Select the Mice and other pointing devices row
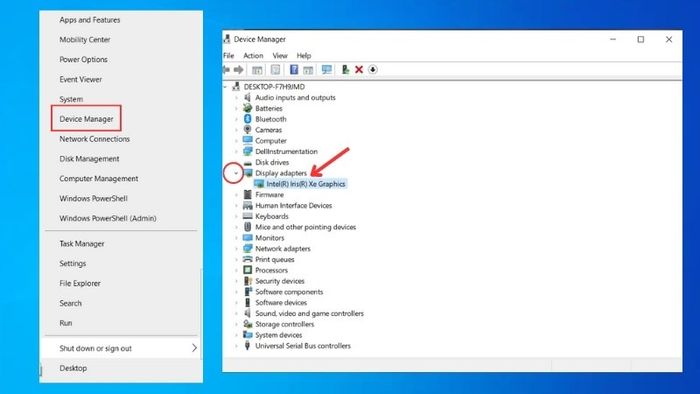Image resolution: width=700 pixels, height=394 pixels. click(305, 227)
